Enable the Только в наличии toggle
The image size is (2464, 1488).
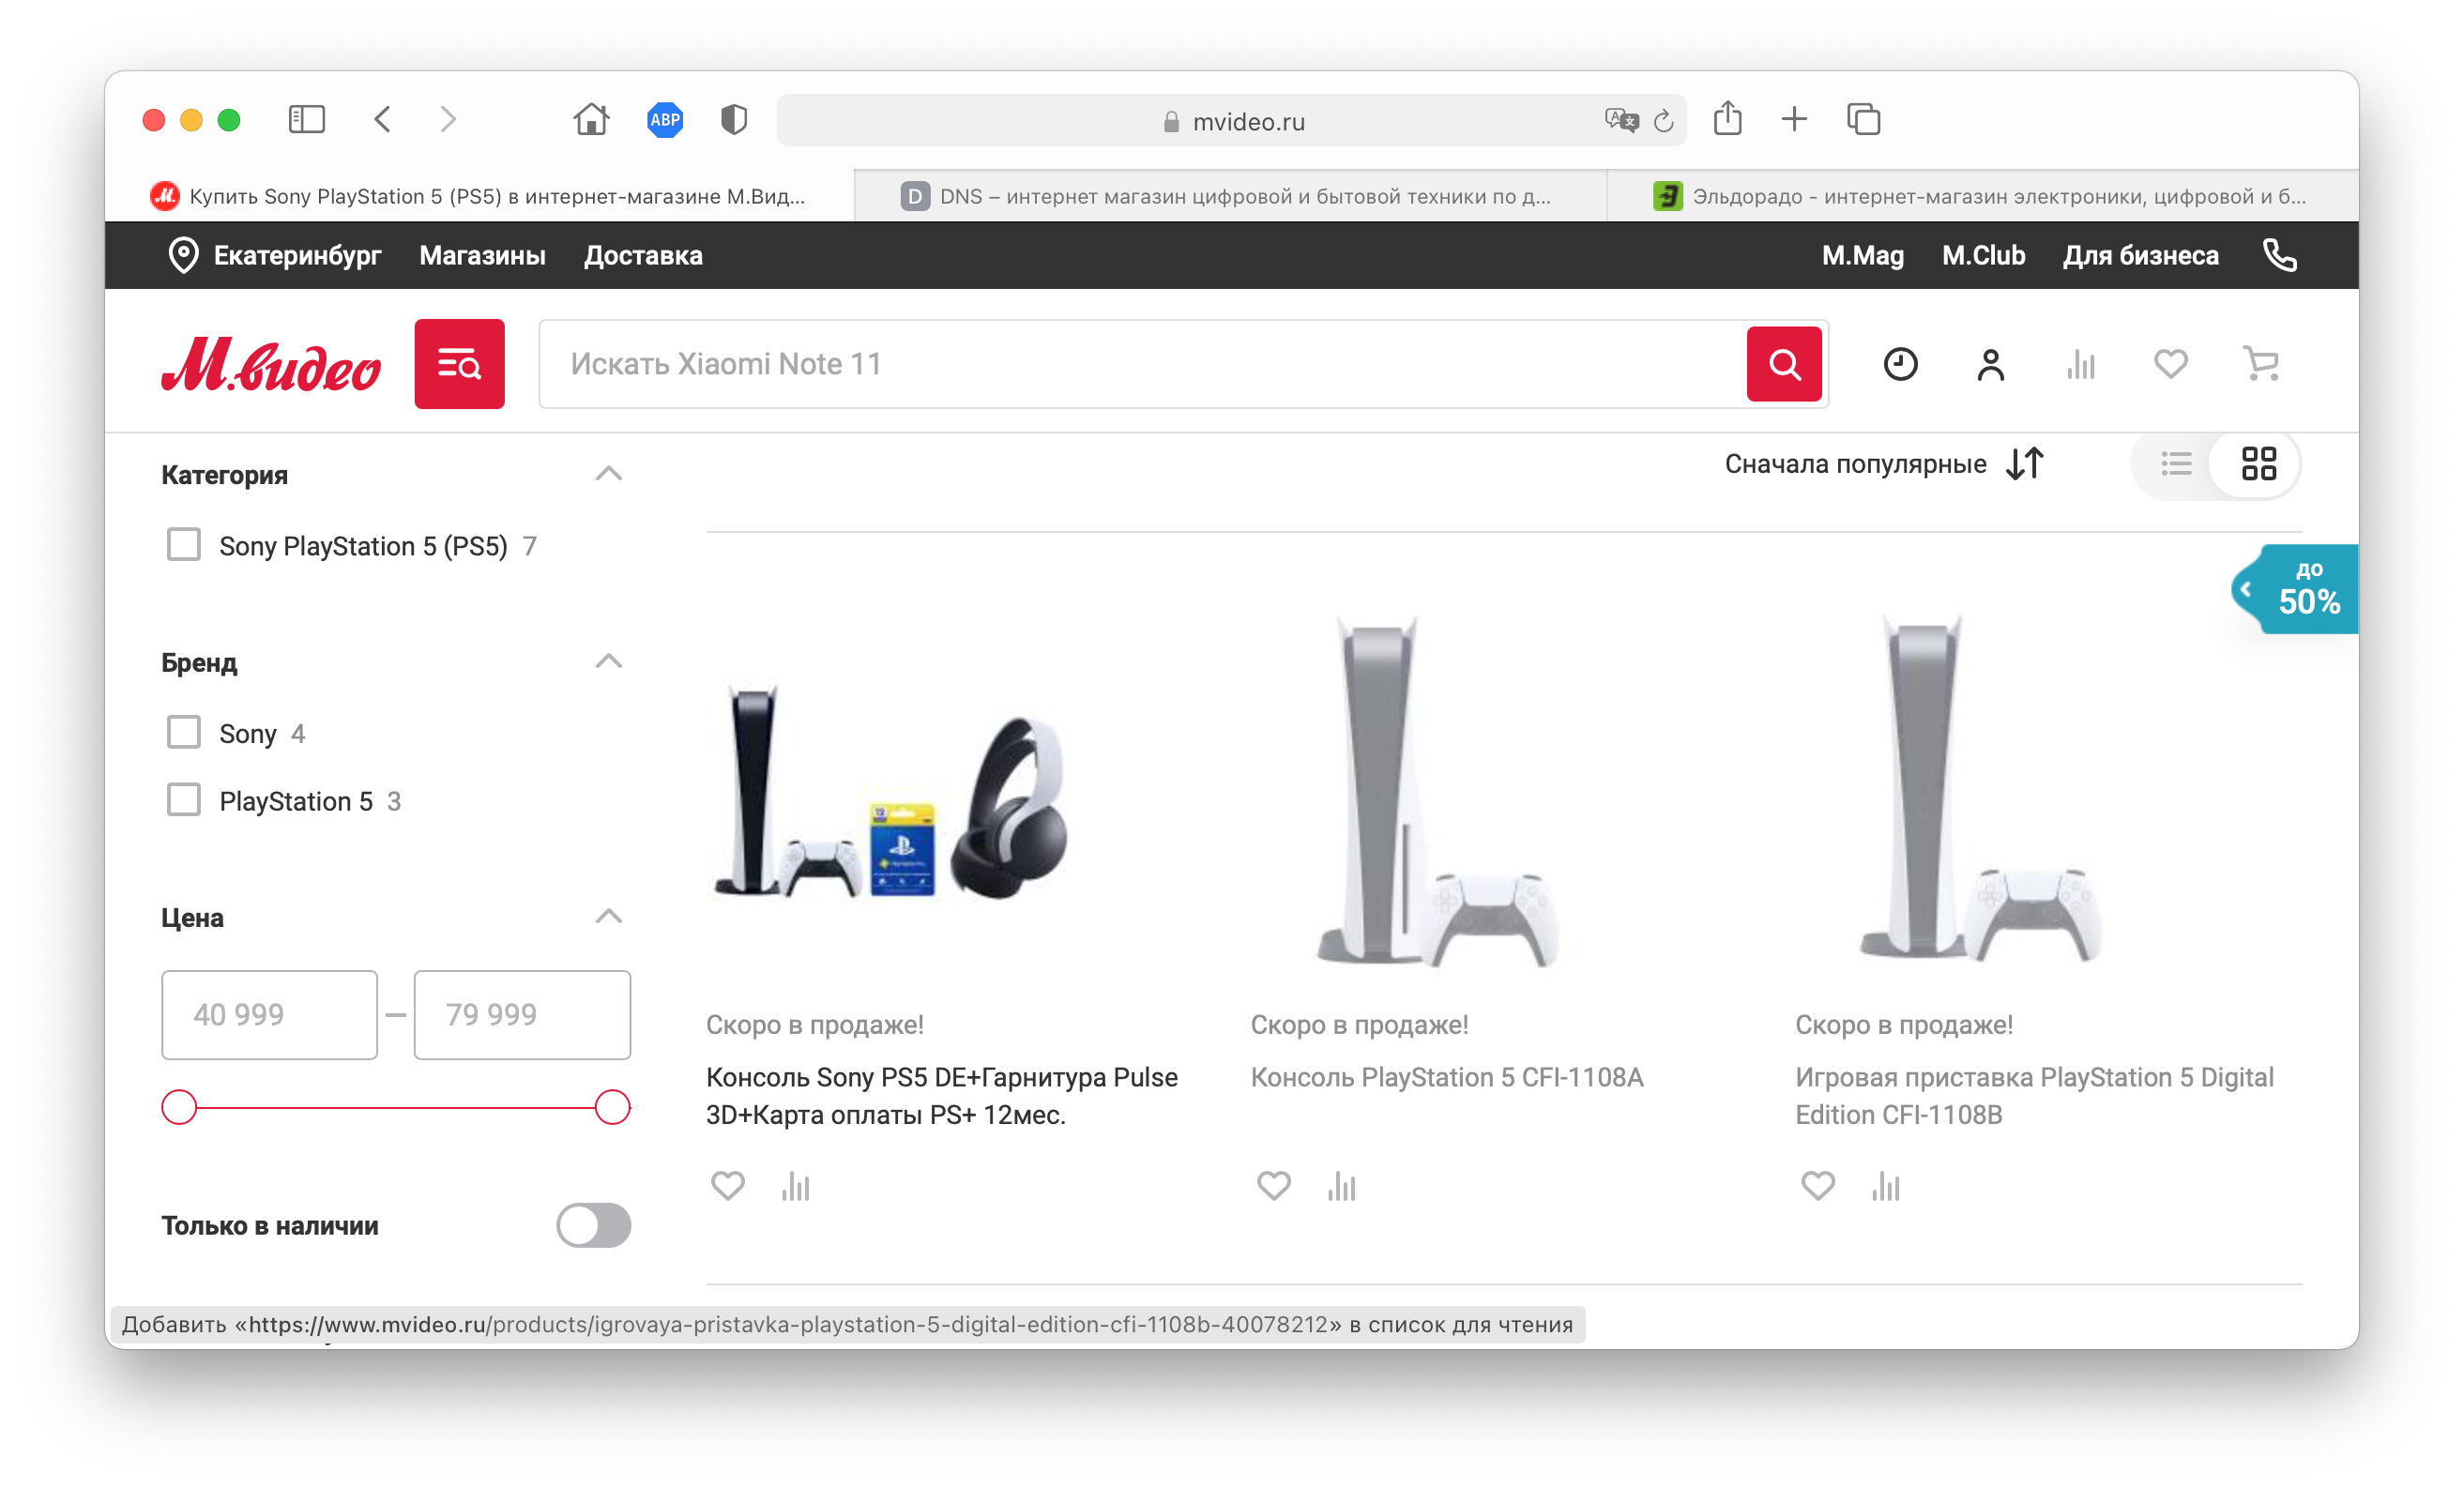click(594, 1225)
